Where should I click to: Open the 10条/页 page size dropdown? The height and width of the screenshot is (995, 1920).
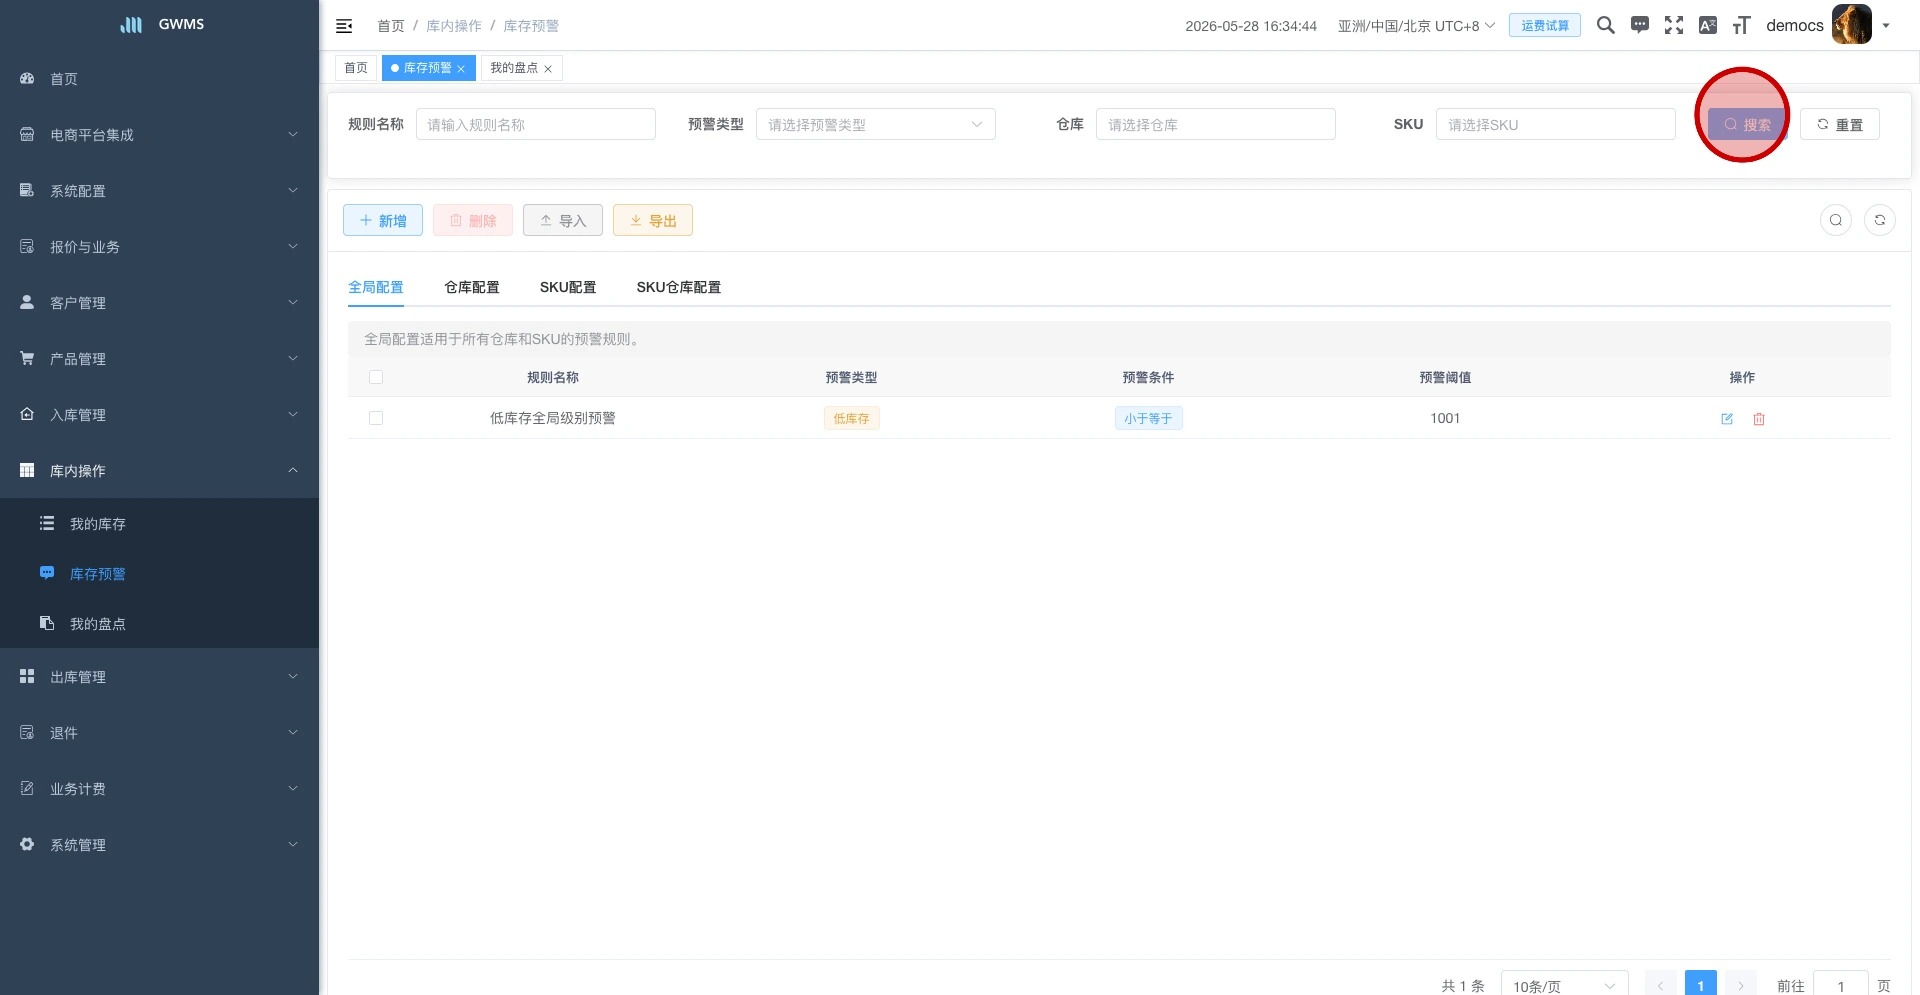tap(1565, 985)
